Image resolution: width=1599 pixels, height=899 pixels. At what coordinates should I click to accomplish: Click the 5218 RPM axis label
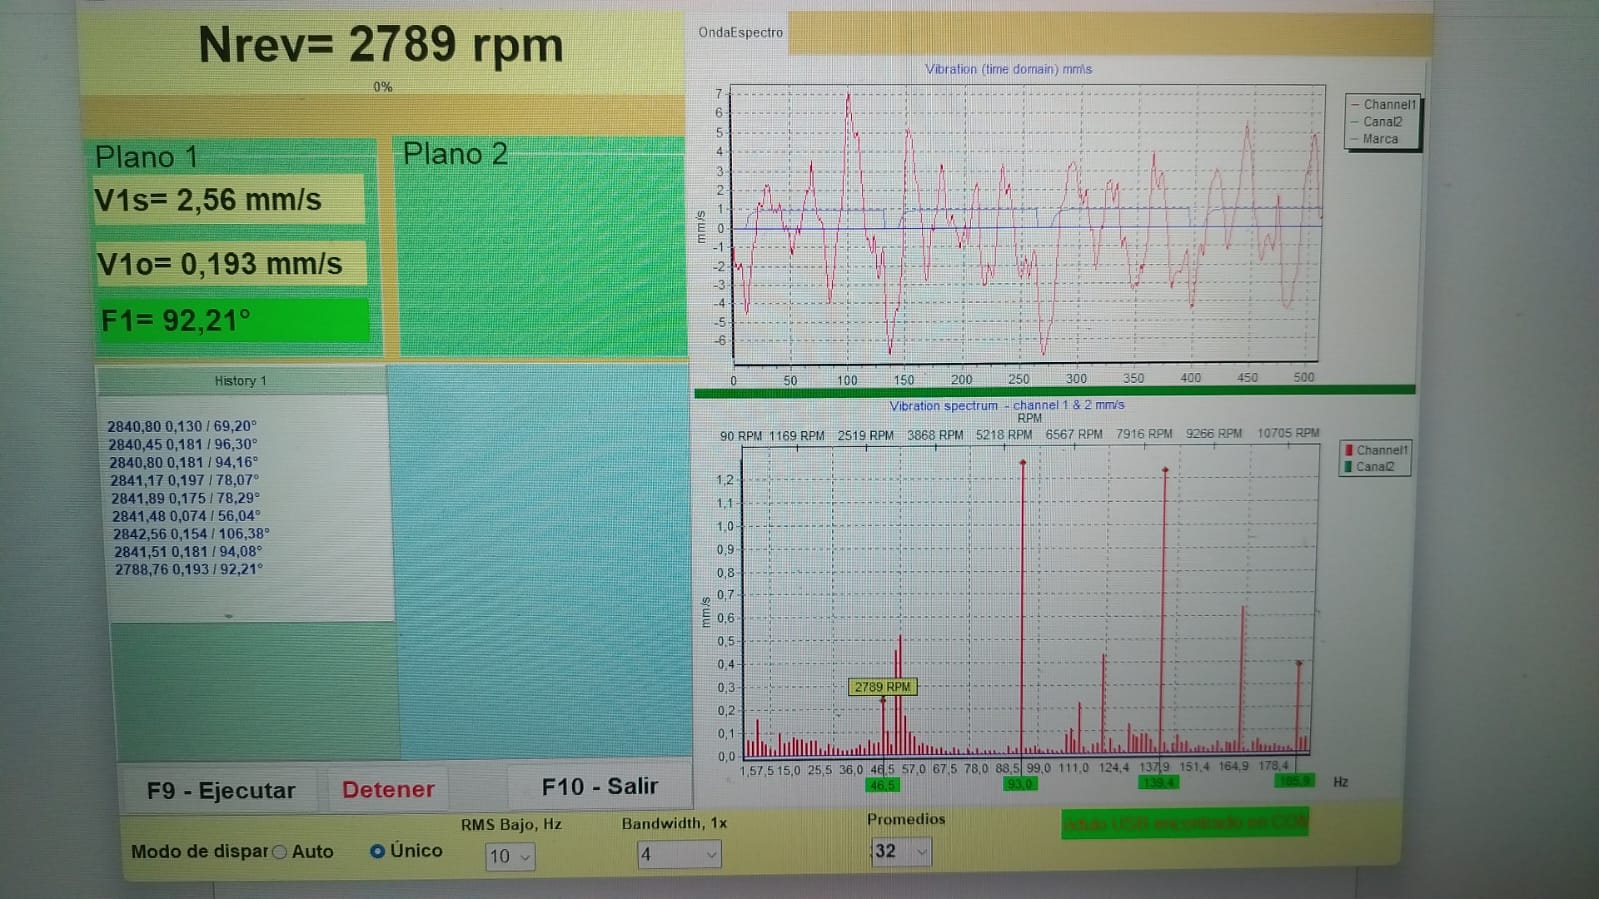(x=1004, y=435)
